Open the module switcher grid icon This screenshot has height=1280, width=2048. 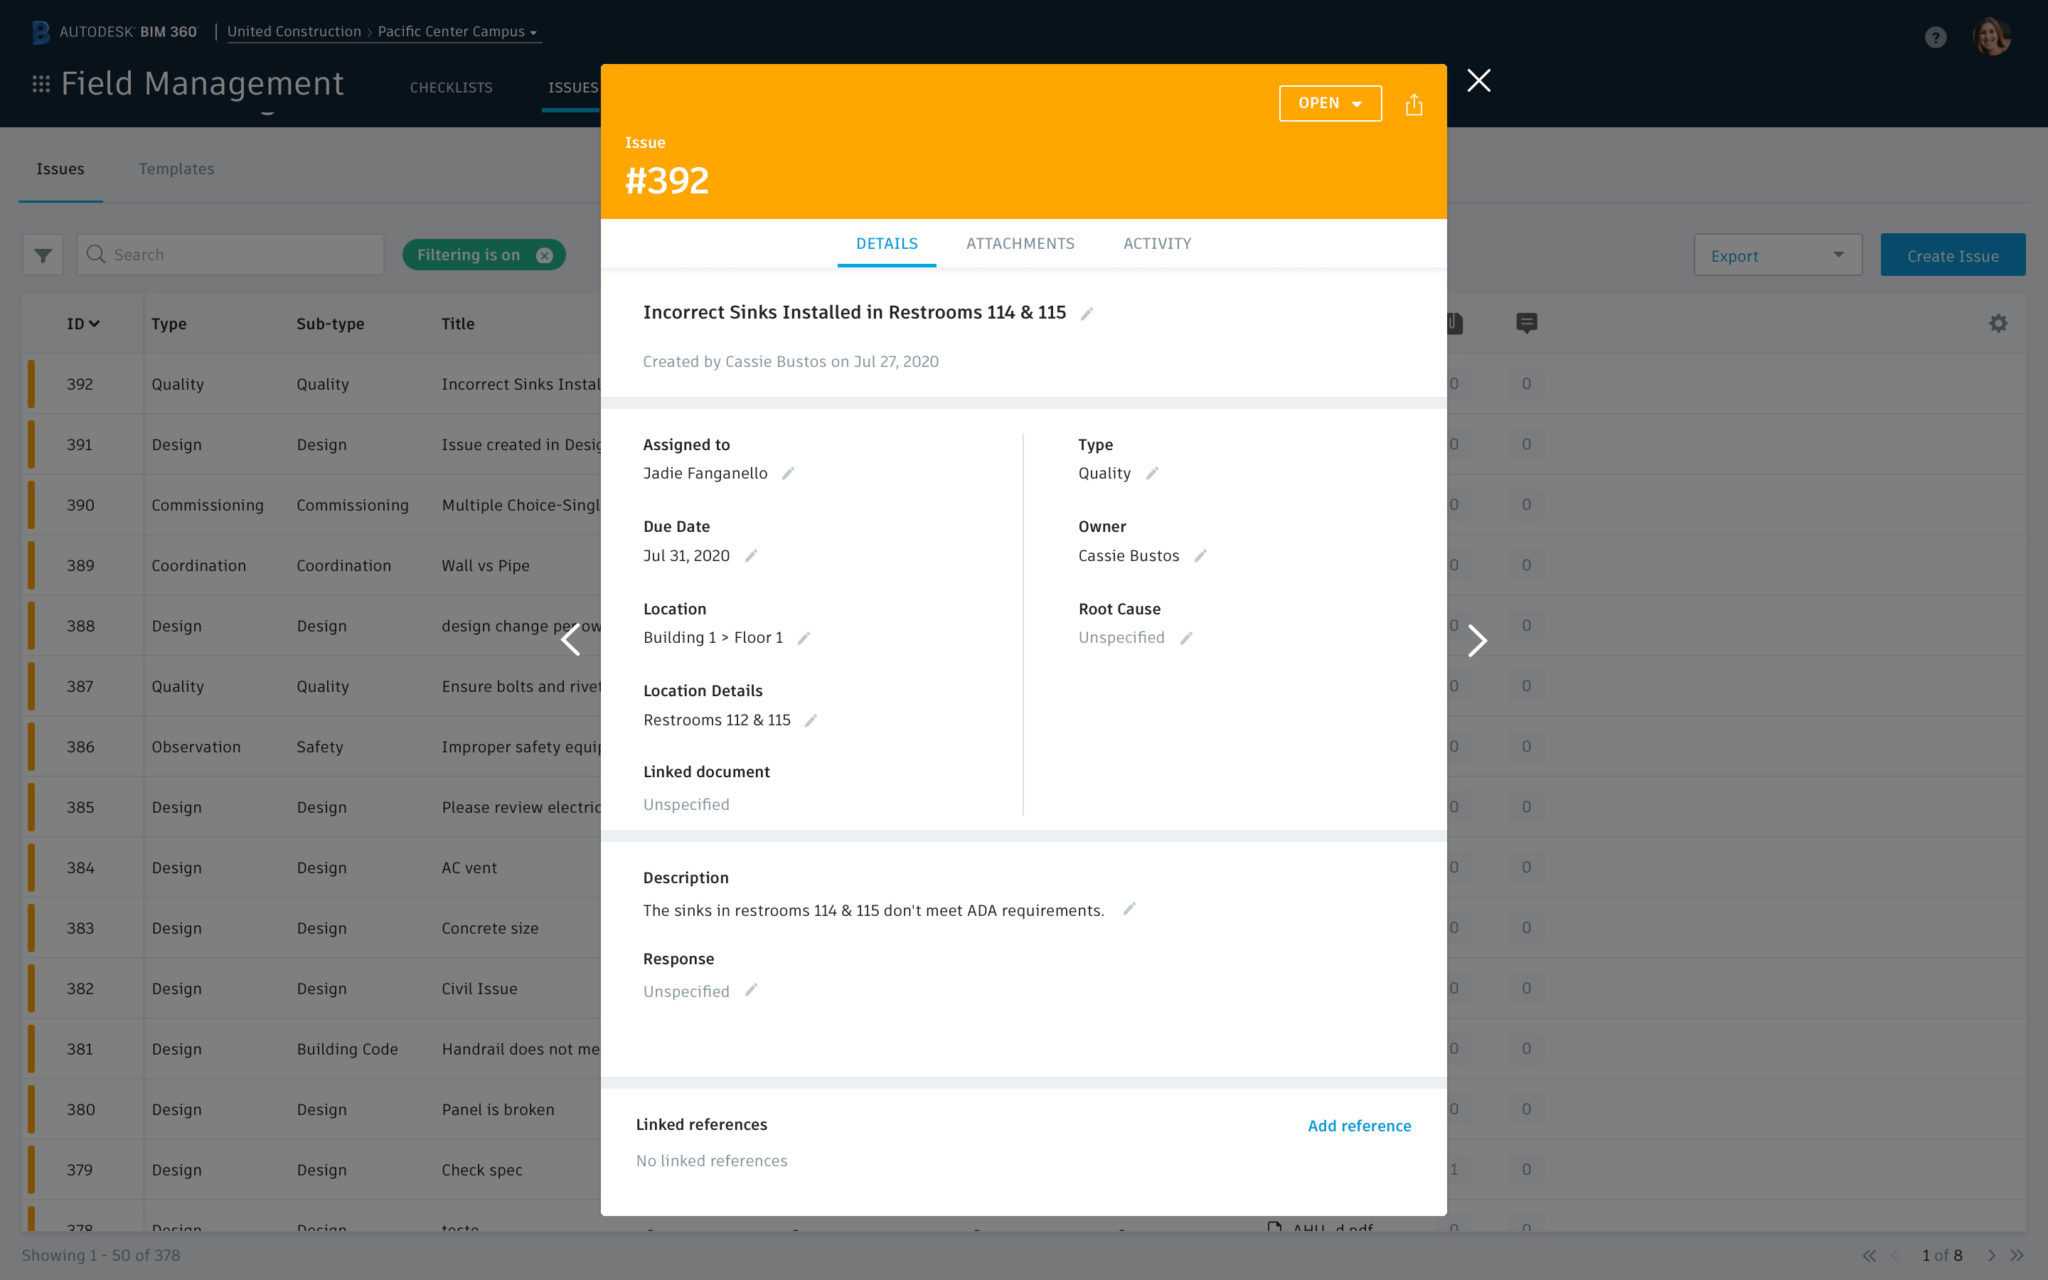(x=41, y=84)
